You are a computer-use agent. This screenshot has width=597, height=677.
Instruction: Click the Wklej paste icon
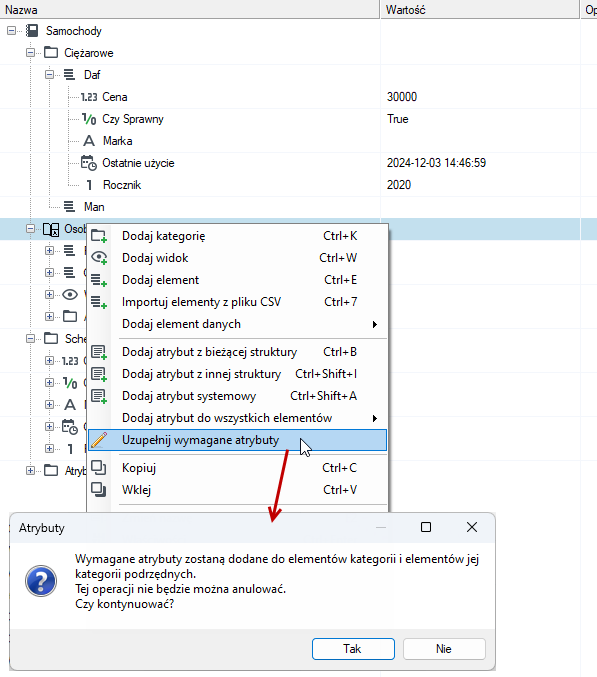pos(99,490)
